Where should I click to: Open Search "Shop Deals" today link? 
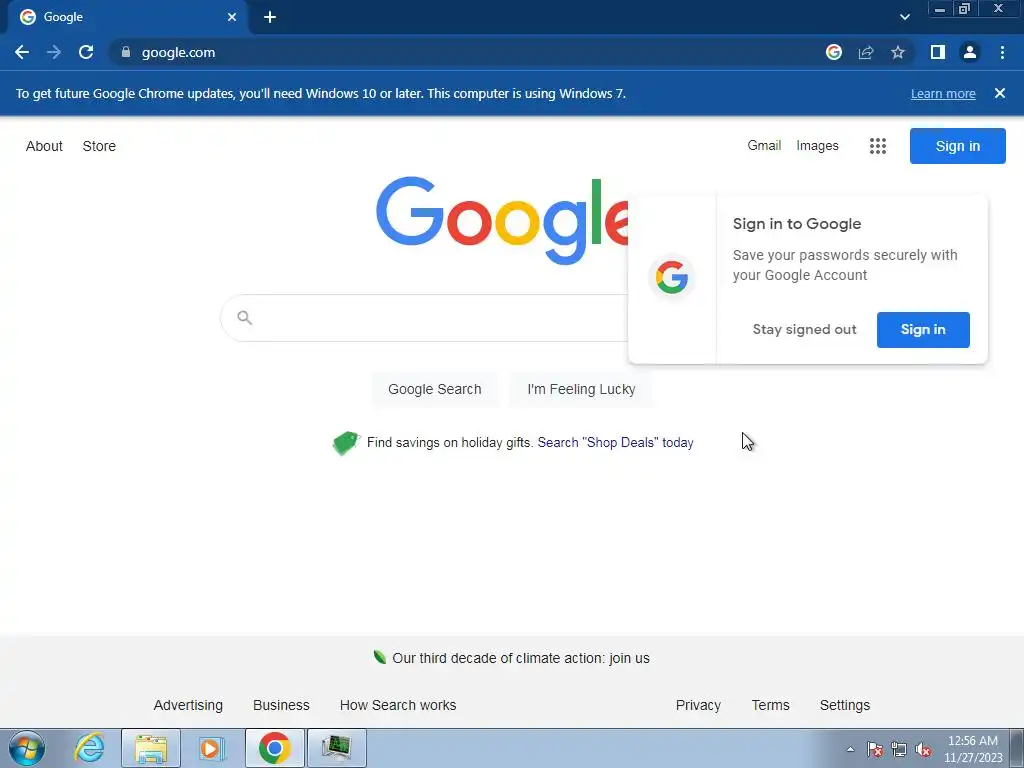click(615, 442)
